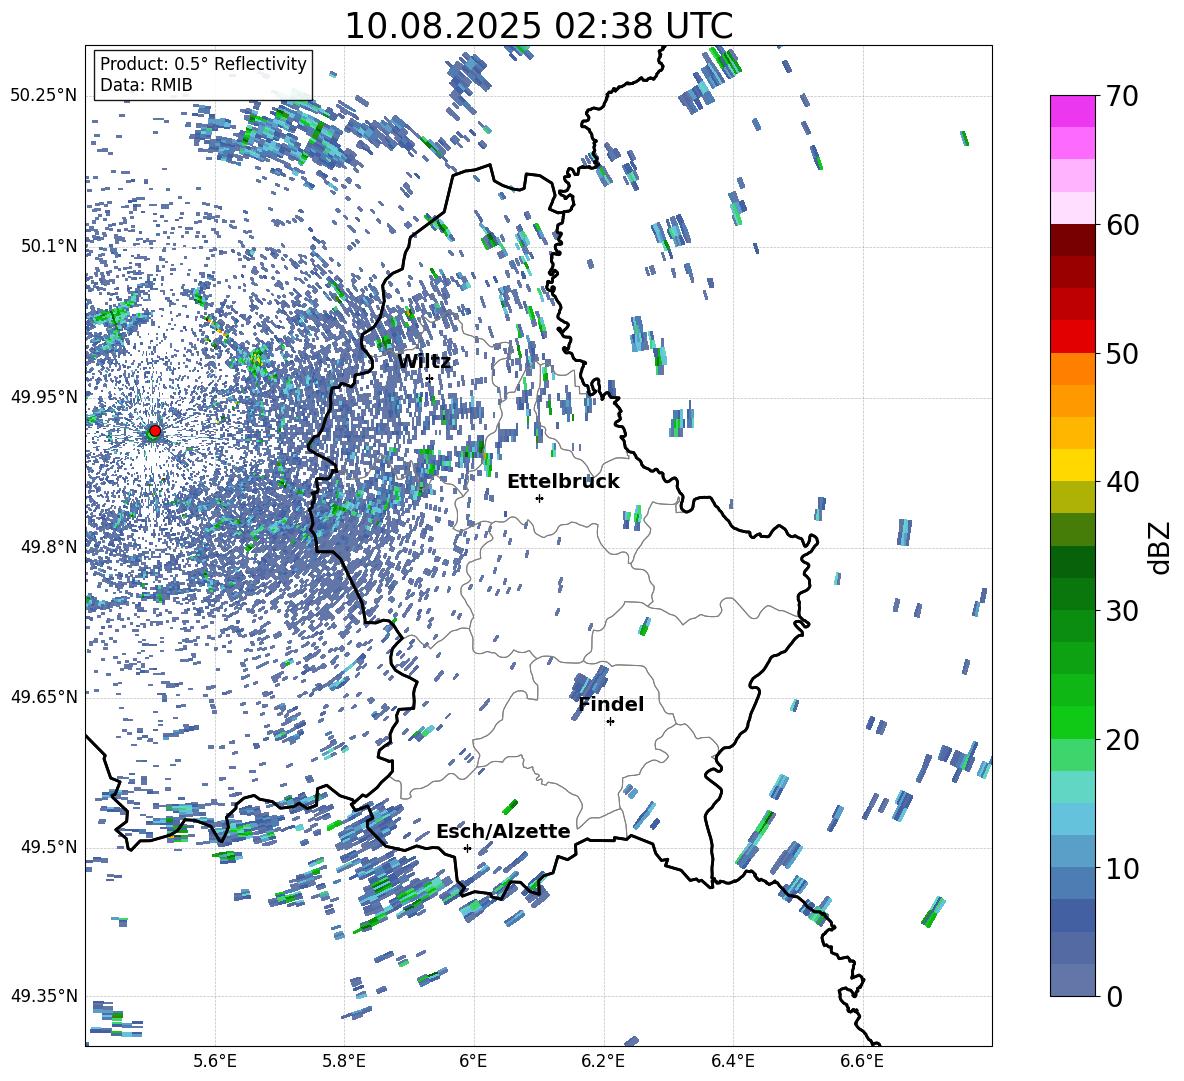Click the 0 tick on the colorbar

click(1114, 996)
